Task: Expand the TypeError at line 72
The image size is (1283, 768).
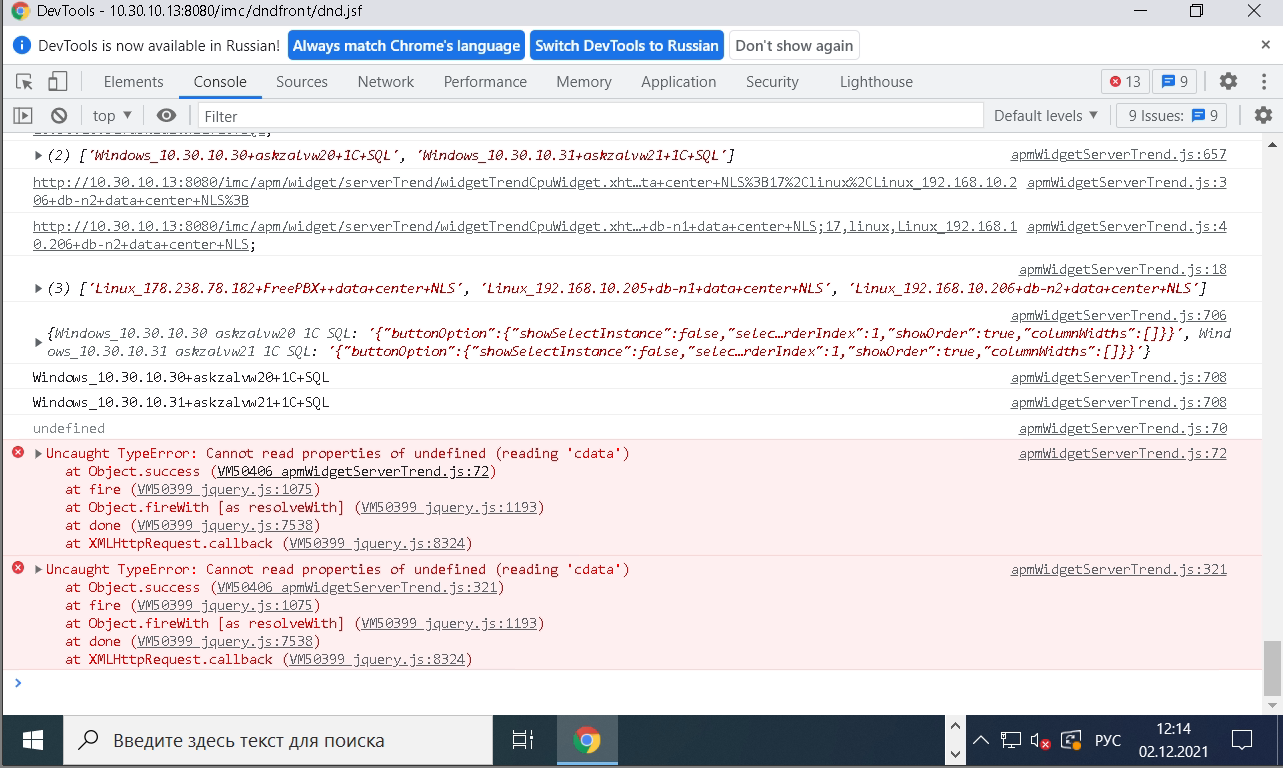Action: pos(38,454)
